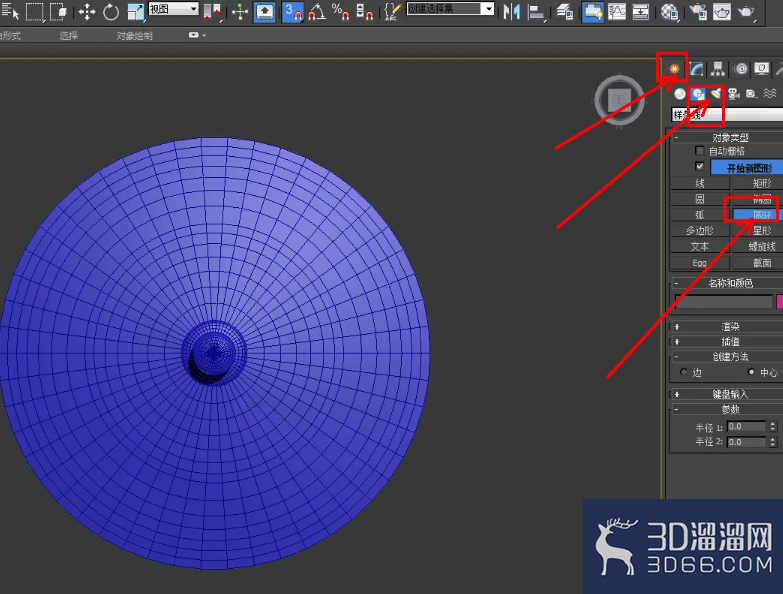Select the Shapes category icon

pyautogui.click(x=698, y=93)
